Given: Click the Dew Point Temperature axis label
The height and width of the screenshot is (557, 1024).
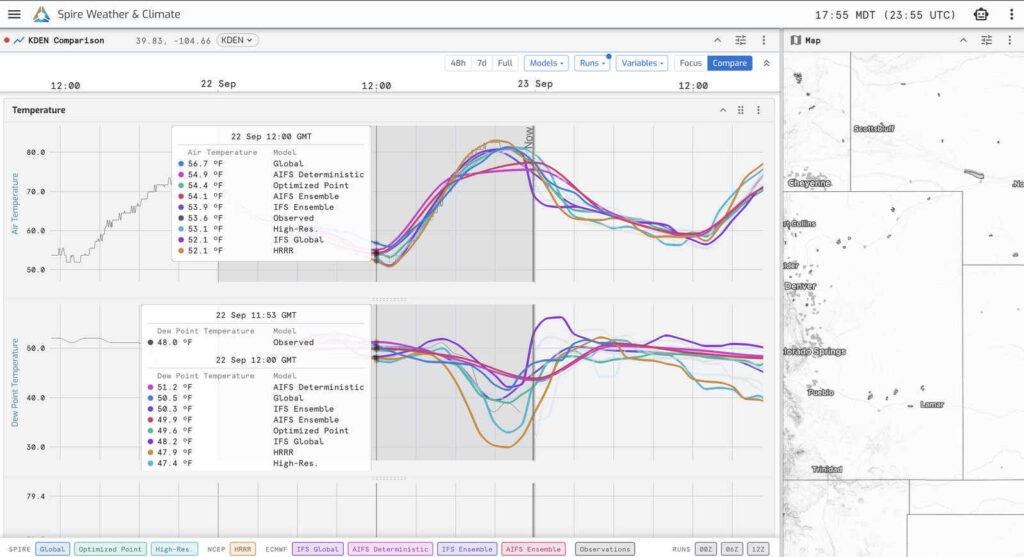Looking at the screenshot, I should pos(15,383).
